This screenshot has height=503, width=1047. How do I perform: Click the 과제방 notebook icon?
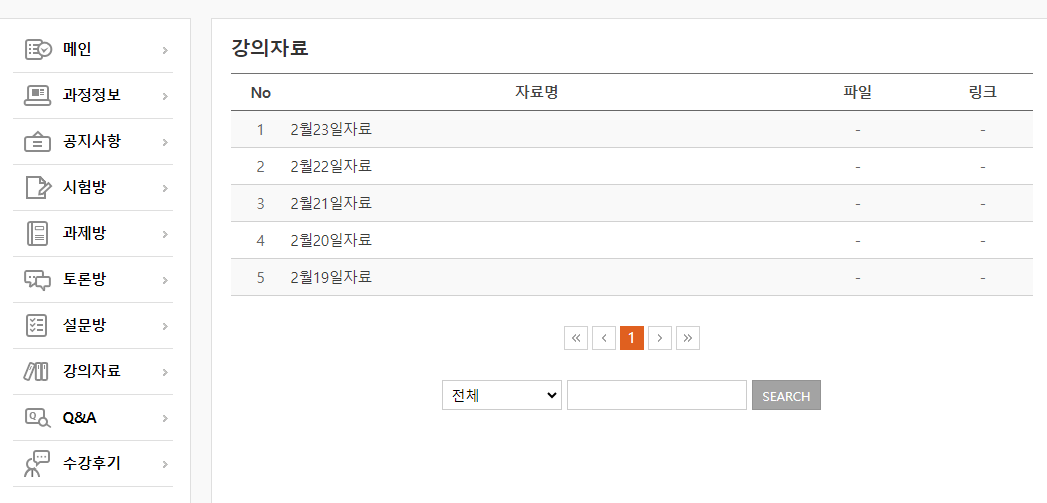[x=38, y=233]
